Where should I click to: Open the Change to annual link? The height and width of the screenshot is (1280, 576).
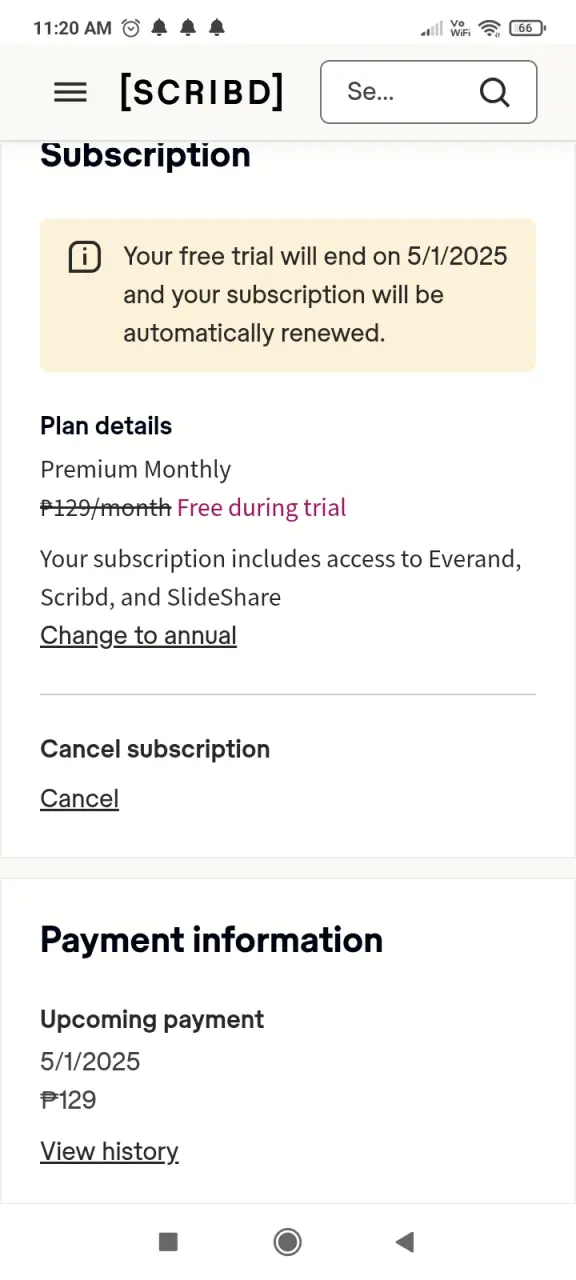[x=138, y=636]
